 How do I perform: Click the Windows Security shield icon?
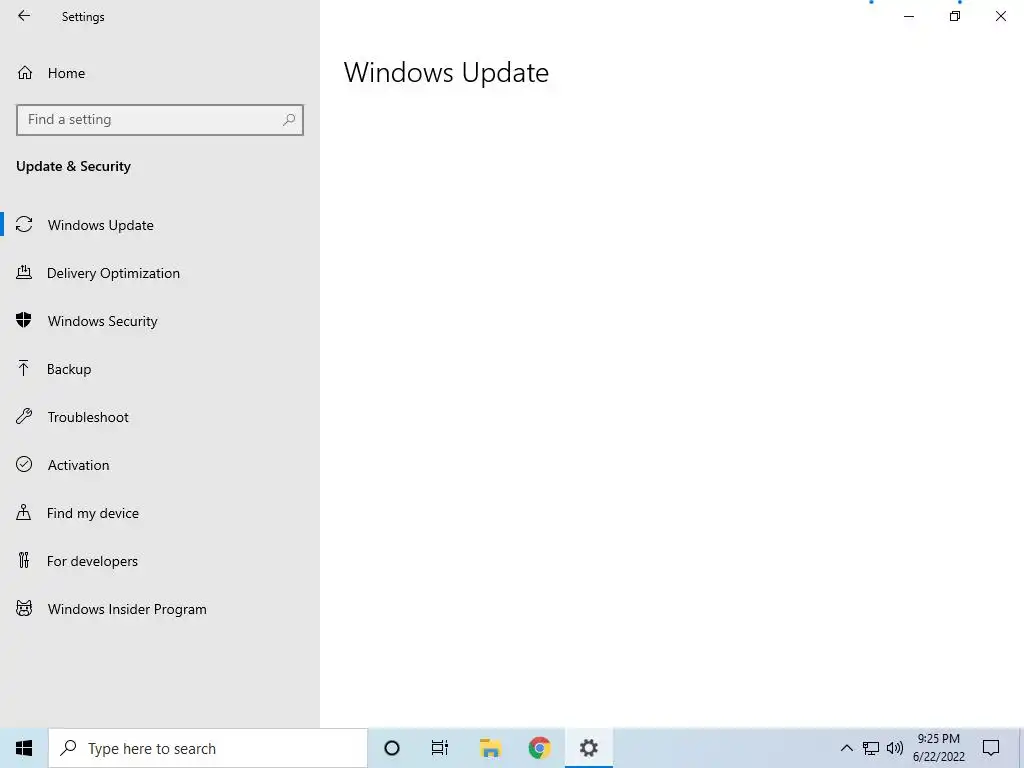point(24,320)
